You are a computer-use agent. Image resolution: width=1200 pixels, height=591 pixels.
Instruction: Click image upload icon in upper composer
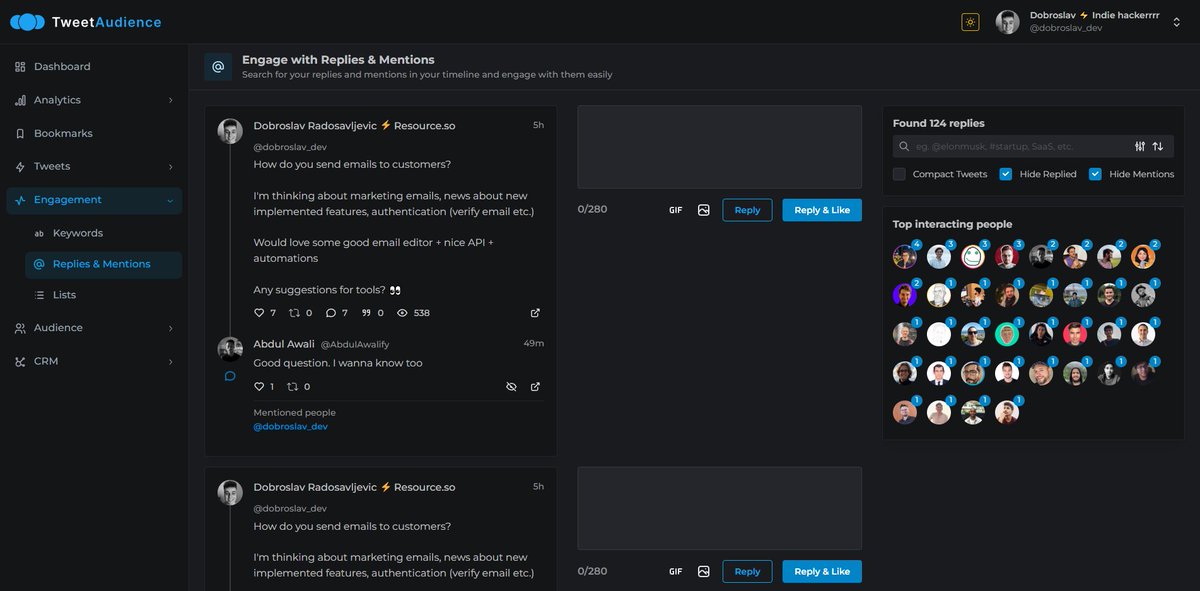[x=704, y=210]
